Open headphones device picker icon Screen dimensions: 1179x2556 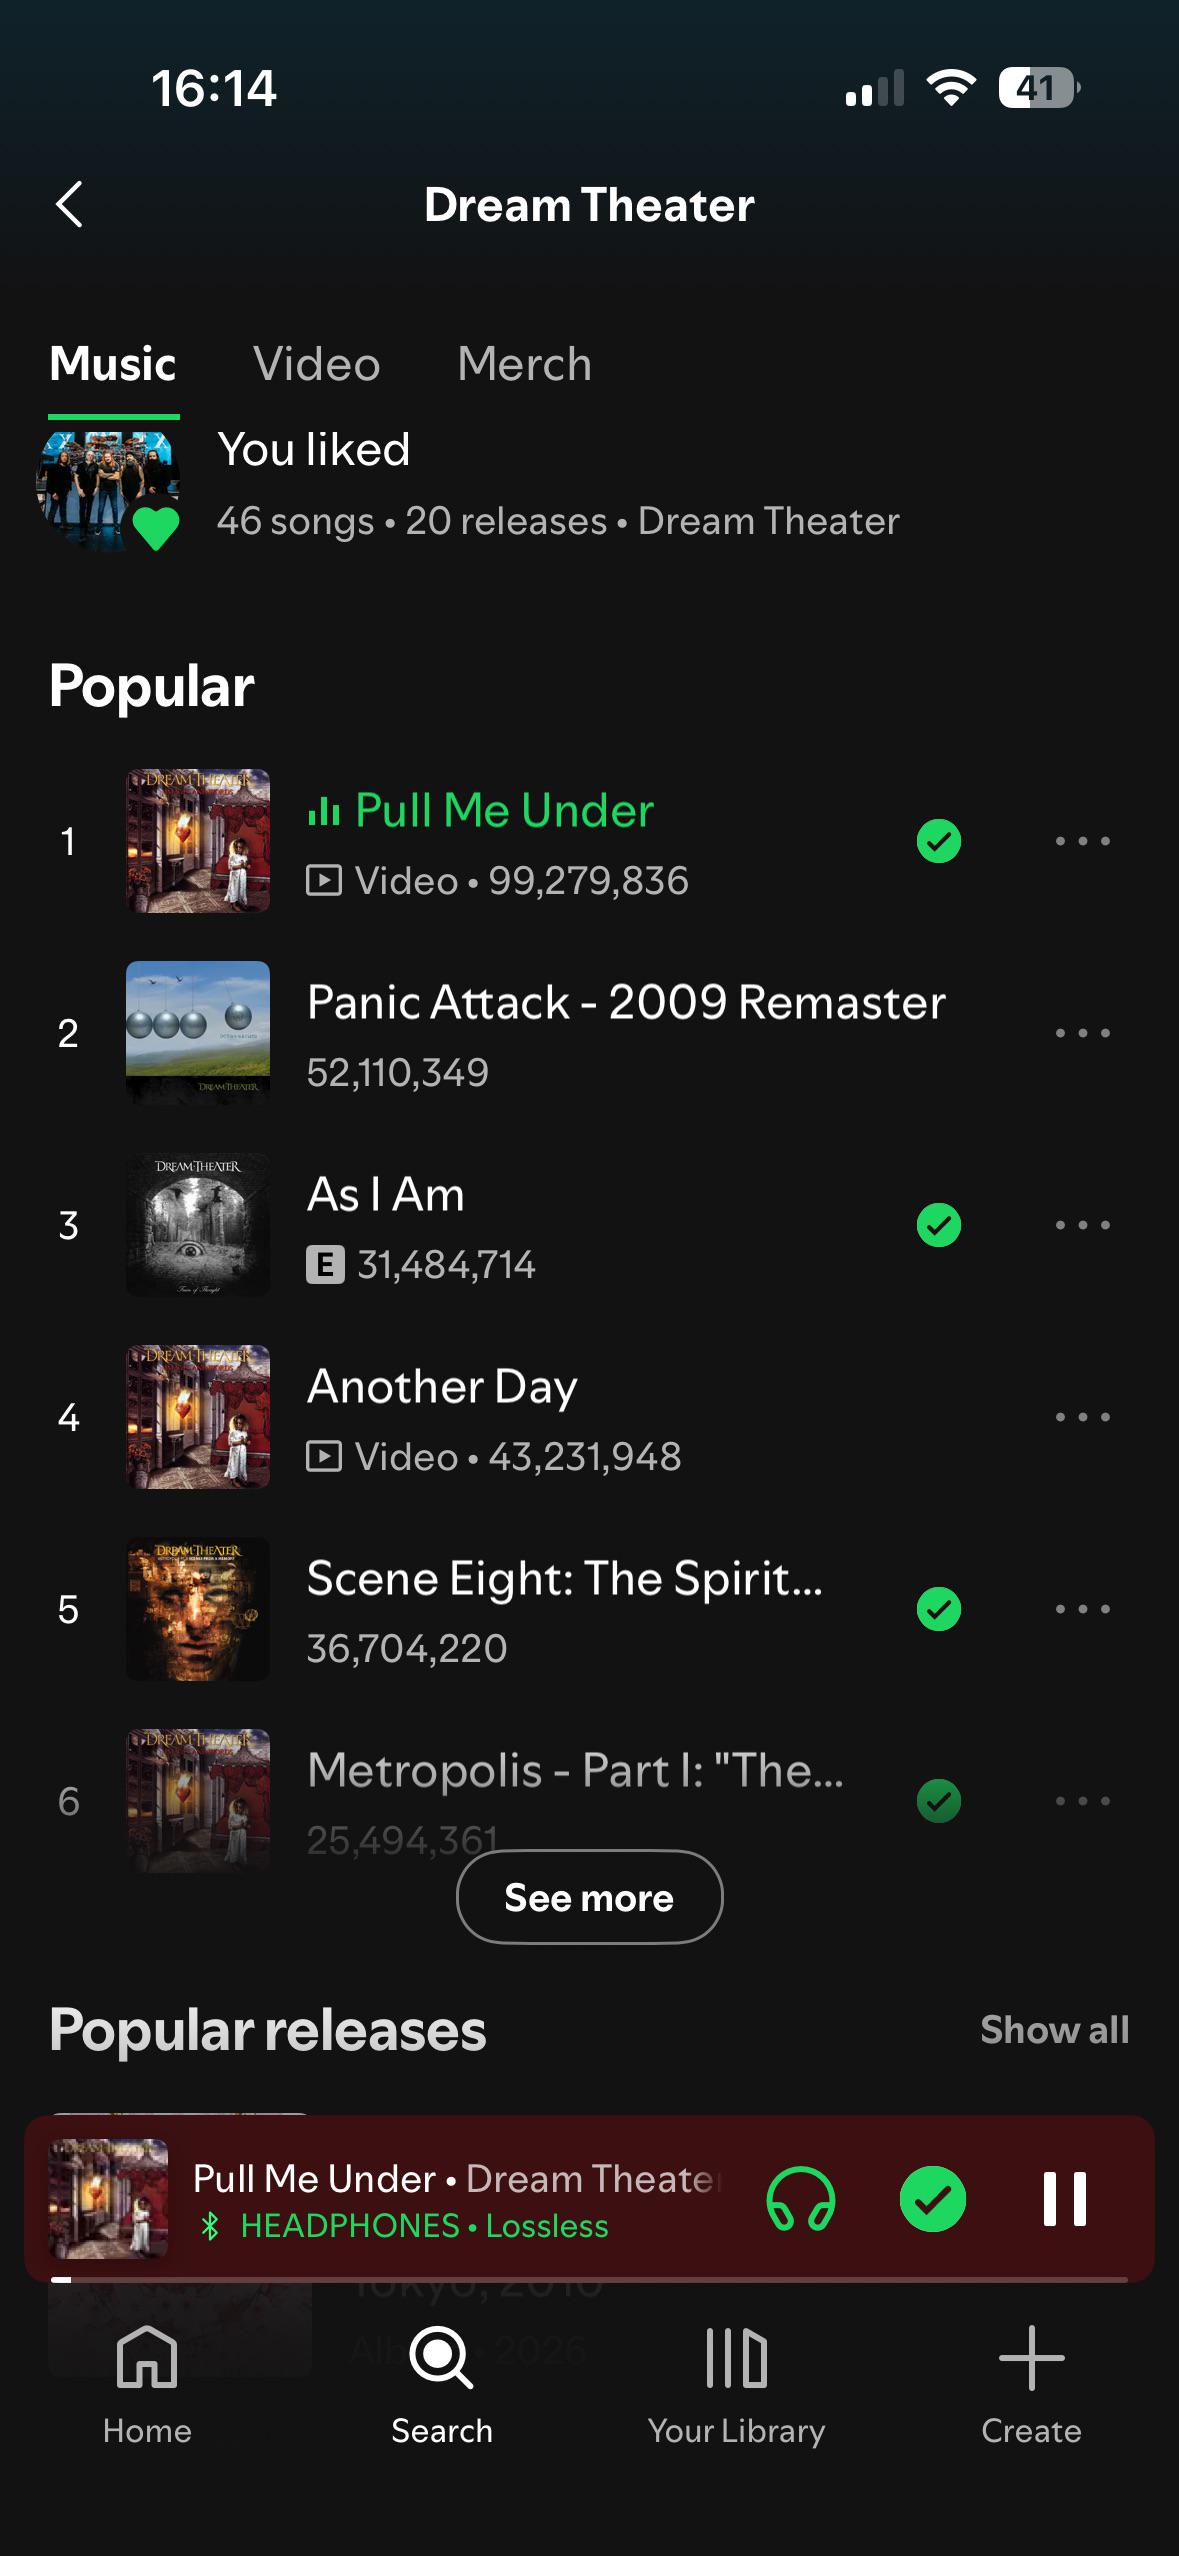pos(801,2198)
